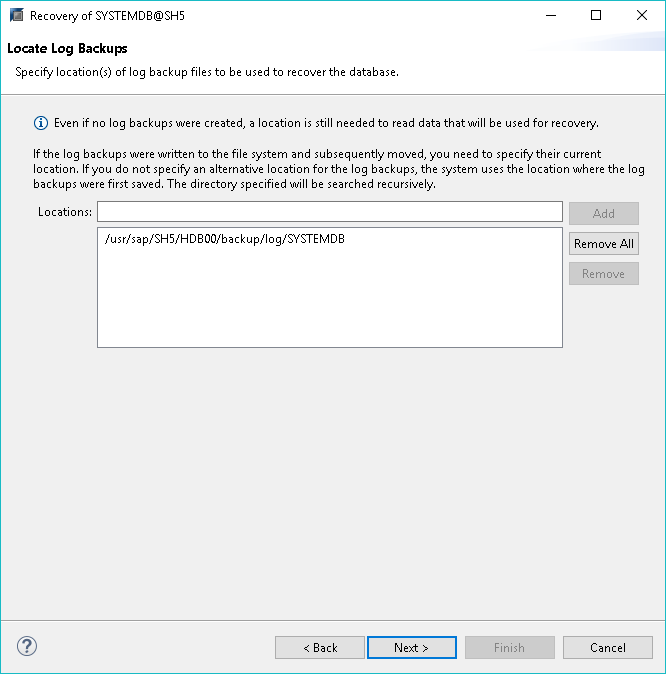Click the 'Locations:' label
Image resolution: width=666 pixels, height=674 pixels.
click(65, 212)
